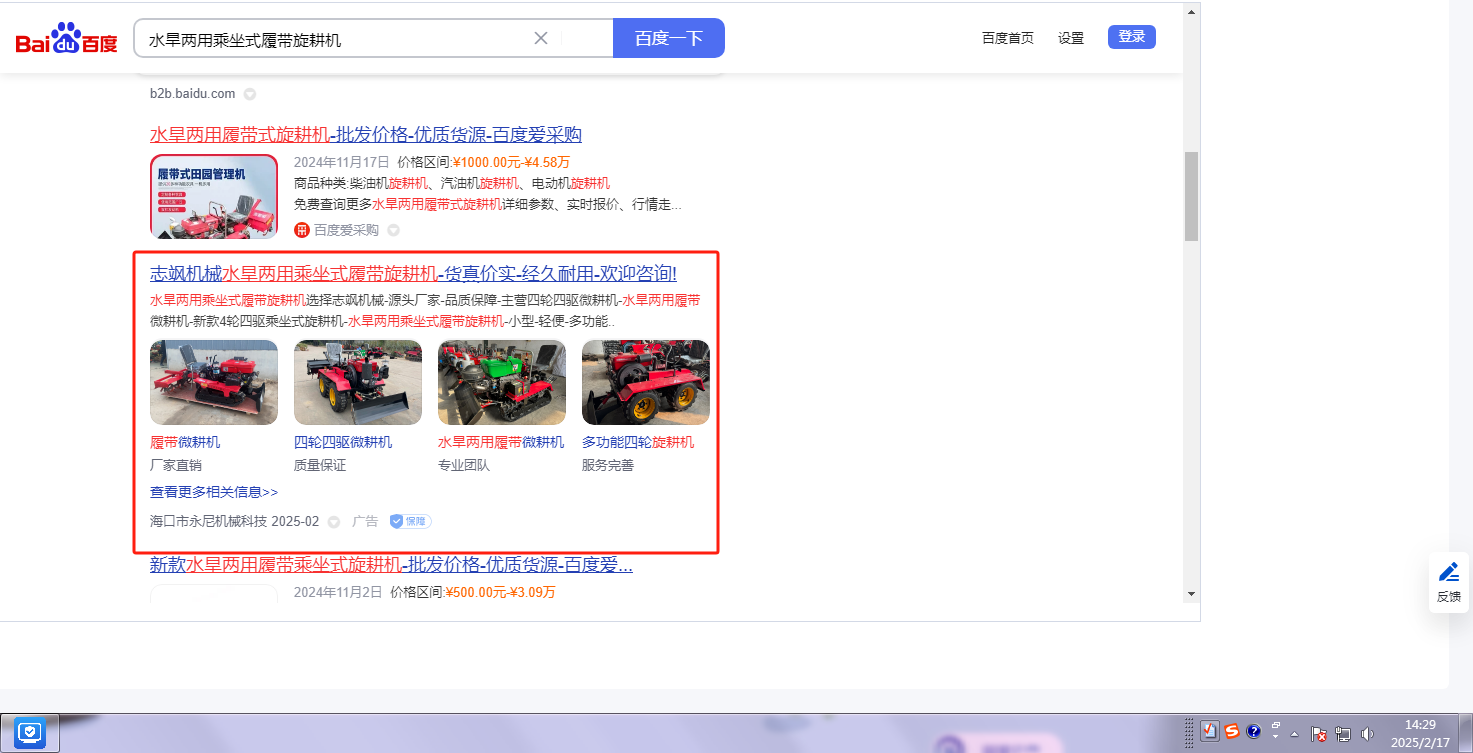
Task: Clear the search box with the X icon
Action: tap(541, 38)
